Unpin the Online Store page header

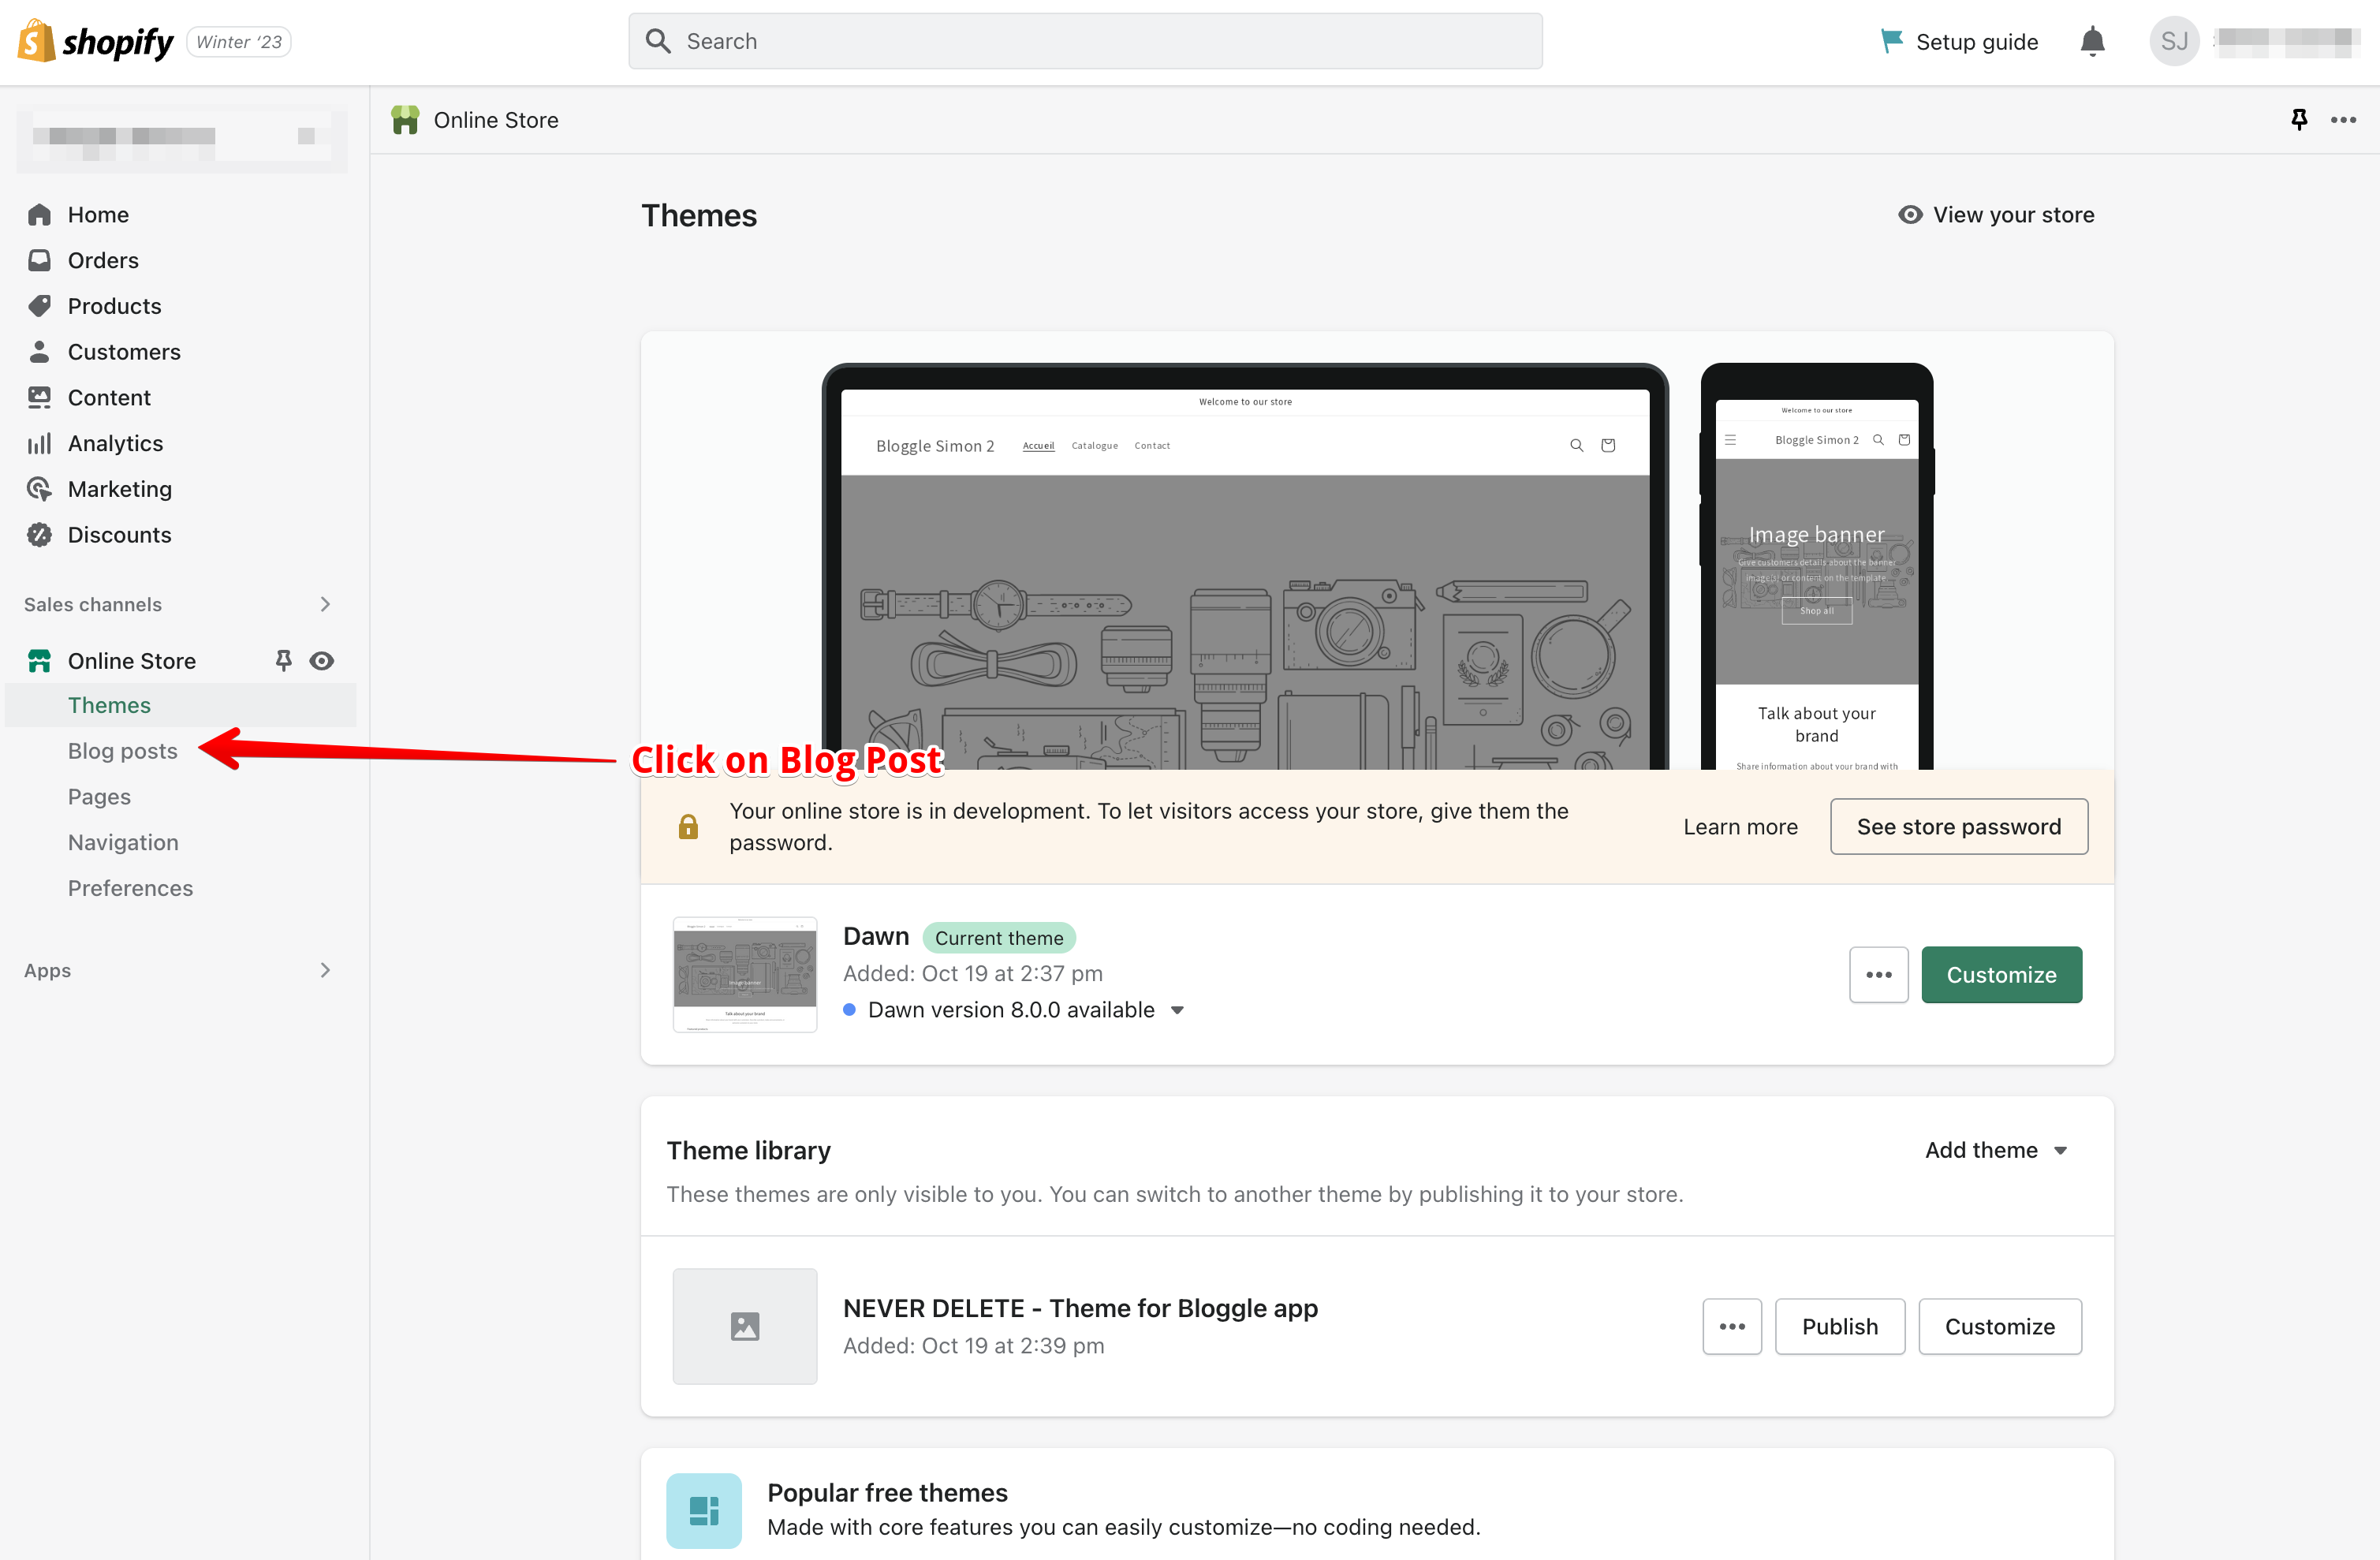pyautogui.click(x=2298, y=119)
